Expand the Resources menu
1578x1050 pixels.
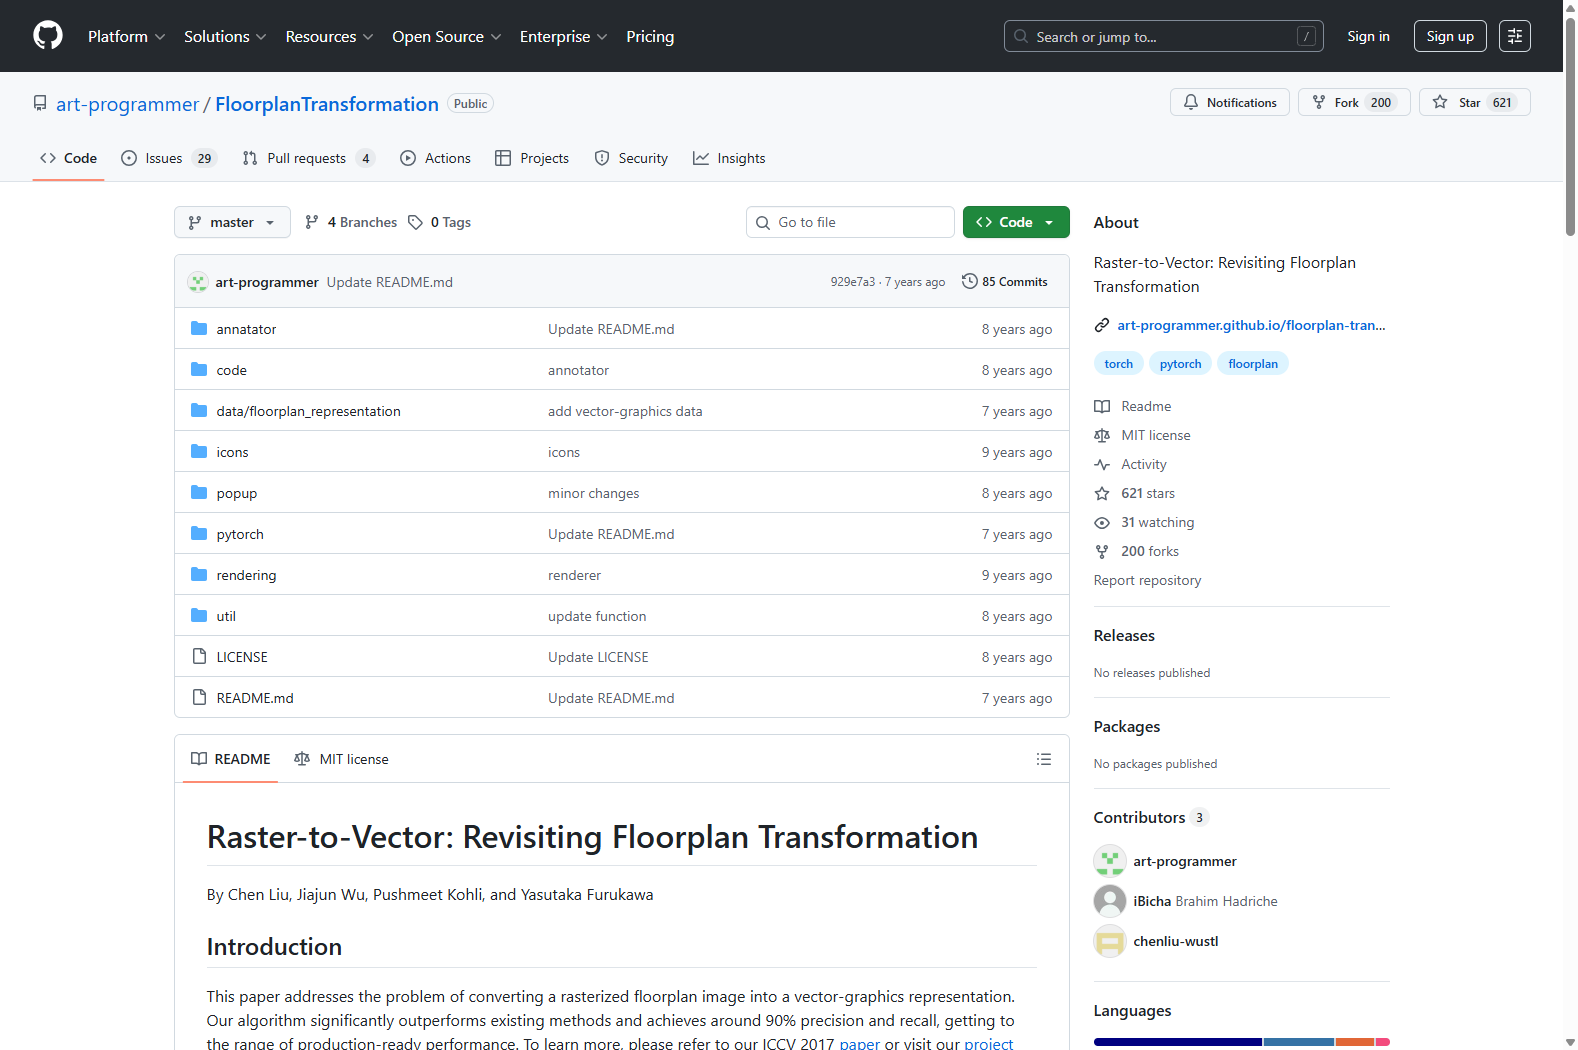pyautogui.click(x=330, y=36)
